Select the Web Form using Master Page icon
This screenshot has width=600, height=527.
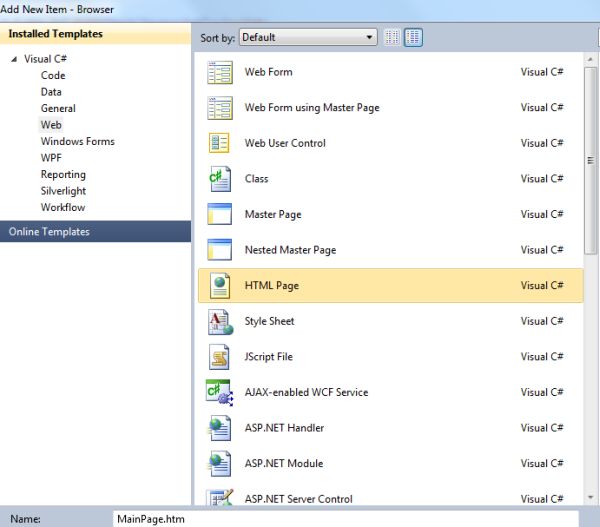click(220, 108)
